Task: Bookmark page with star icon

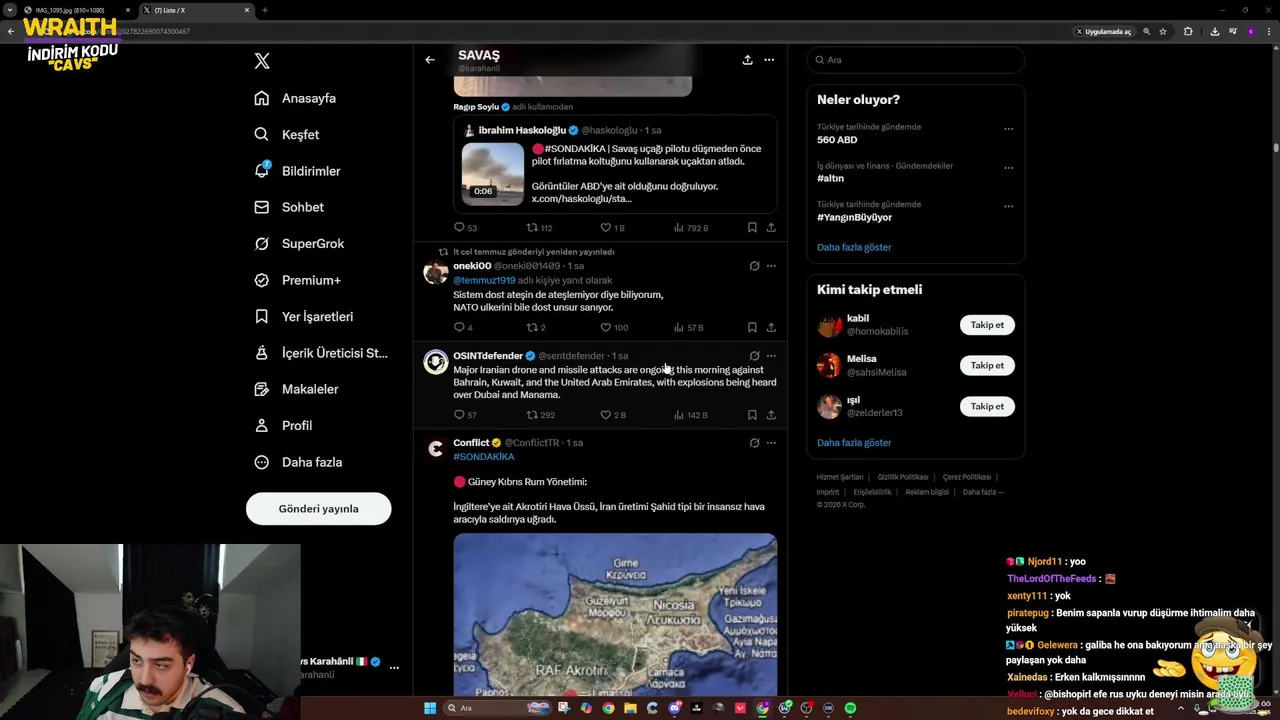Action: (1163, 31)
